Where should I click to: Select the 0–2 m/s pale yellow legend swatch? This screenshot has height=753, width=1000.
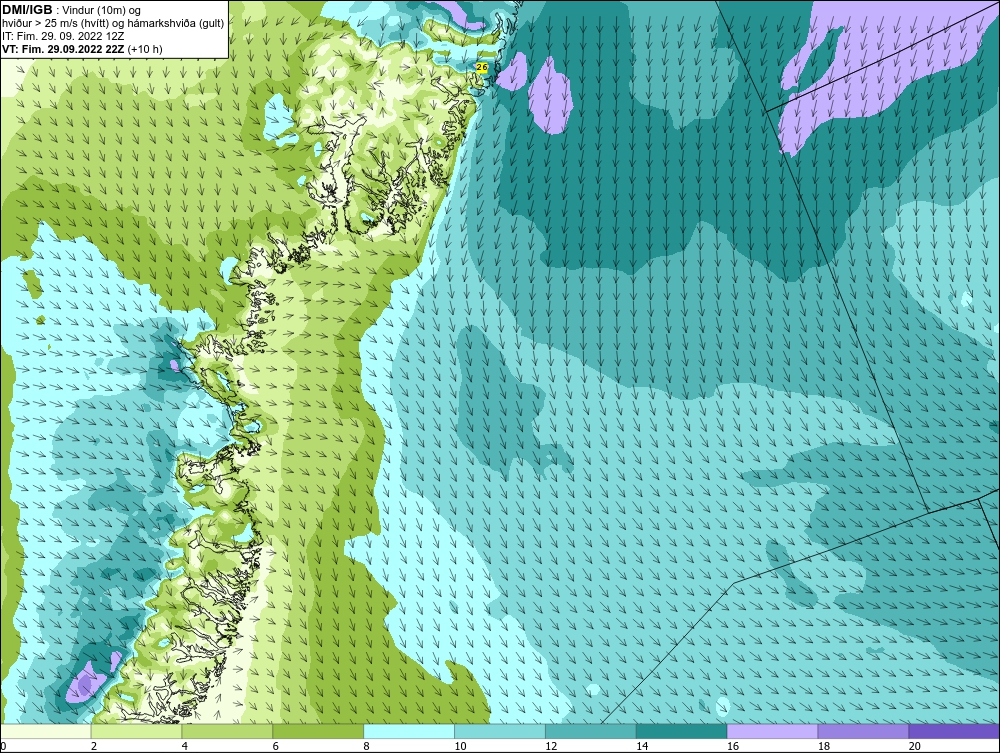click(x=46, y=731)
